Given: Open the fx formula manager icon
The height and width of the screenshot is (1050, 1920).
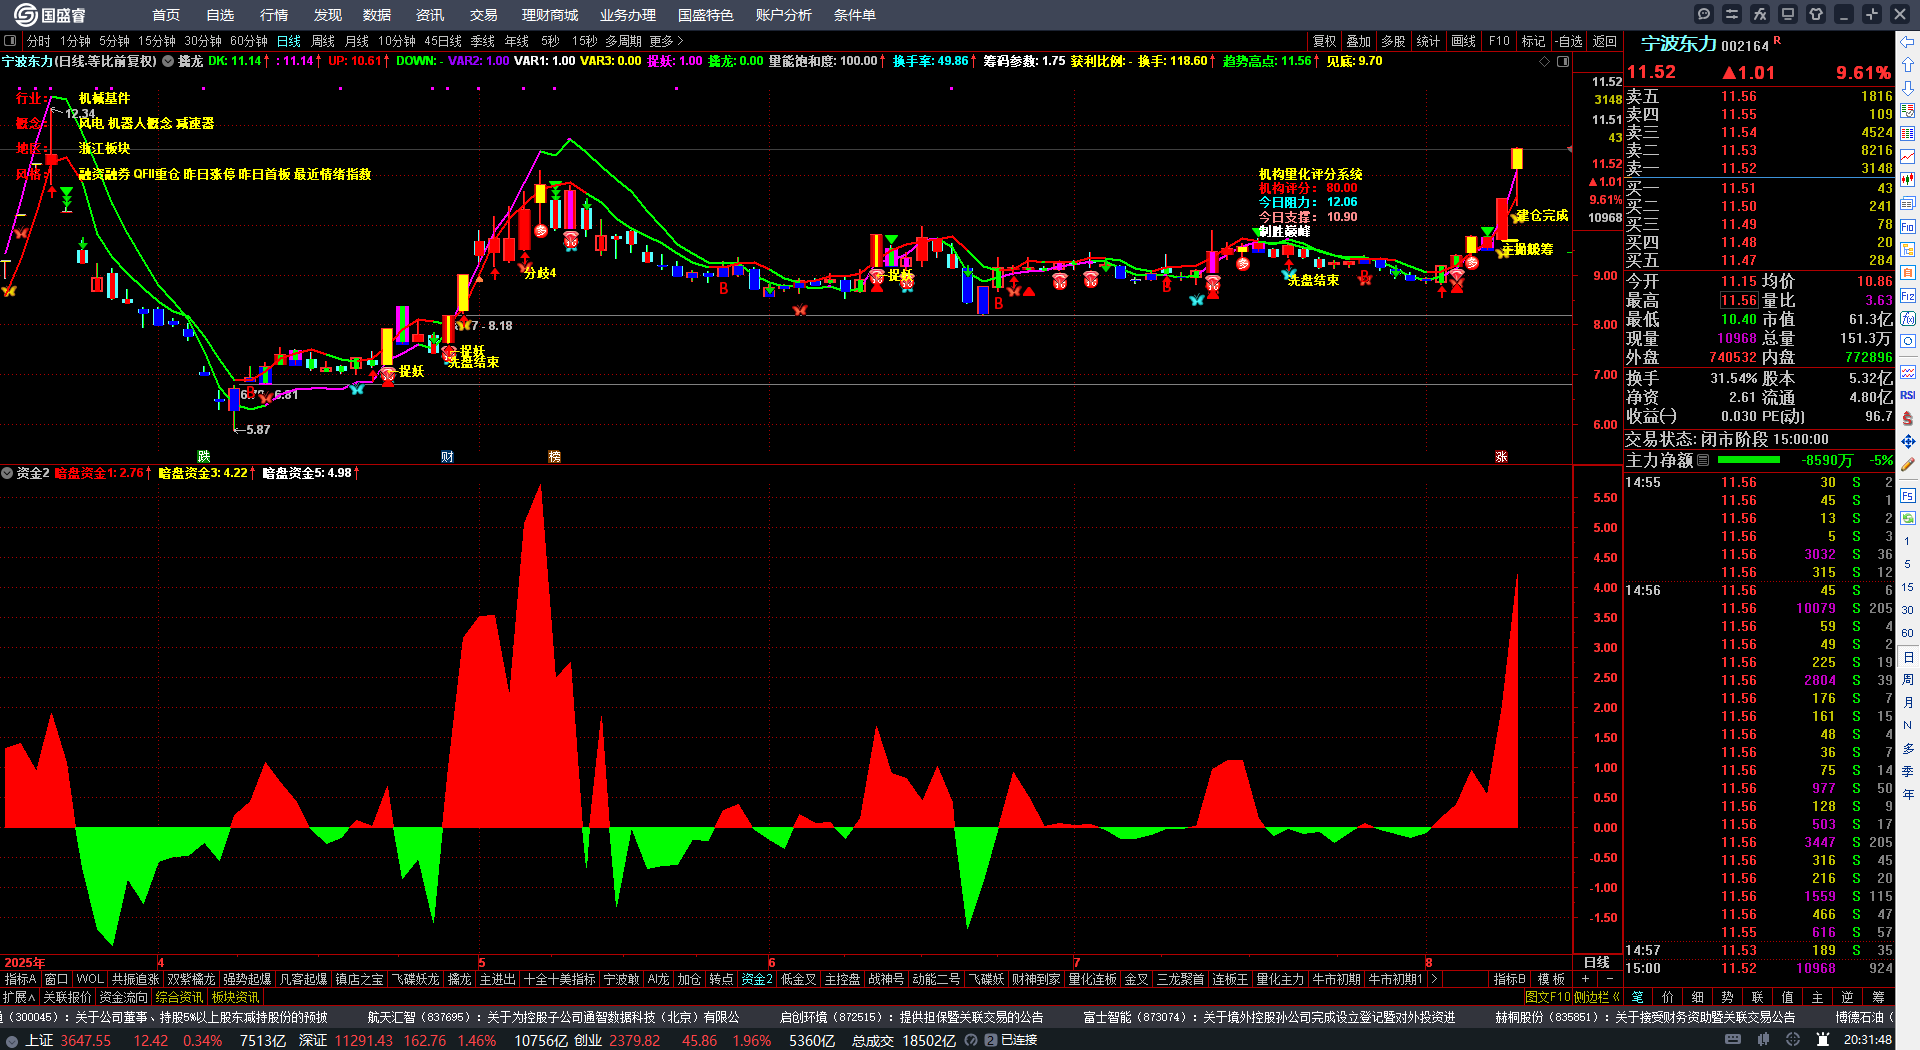Looking at the screenshot, I should point(1760,14).
